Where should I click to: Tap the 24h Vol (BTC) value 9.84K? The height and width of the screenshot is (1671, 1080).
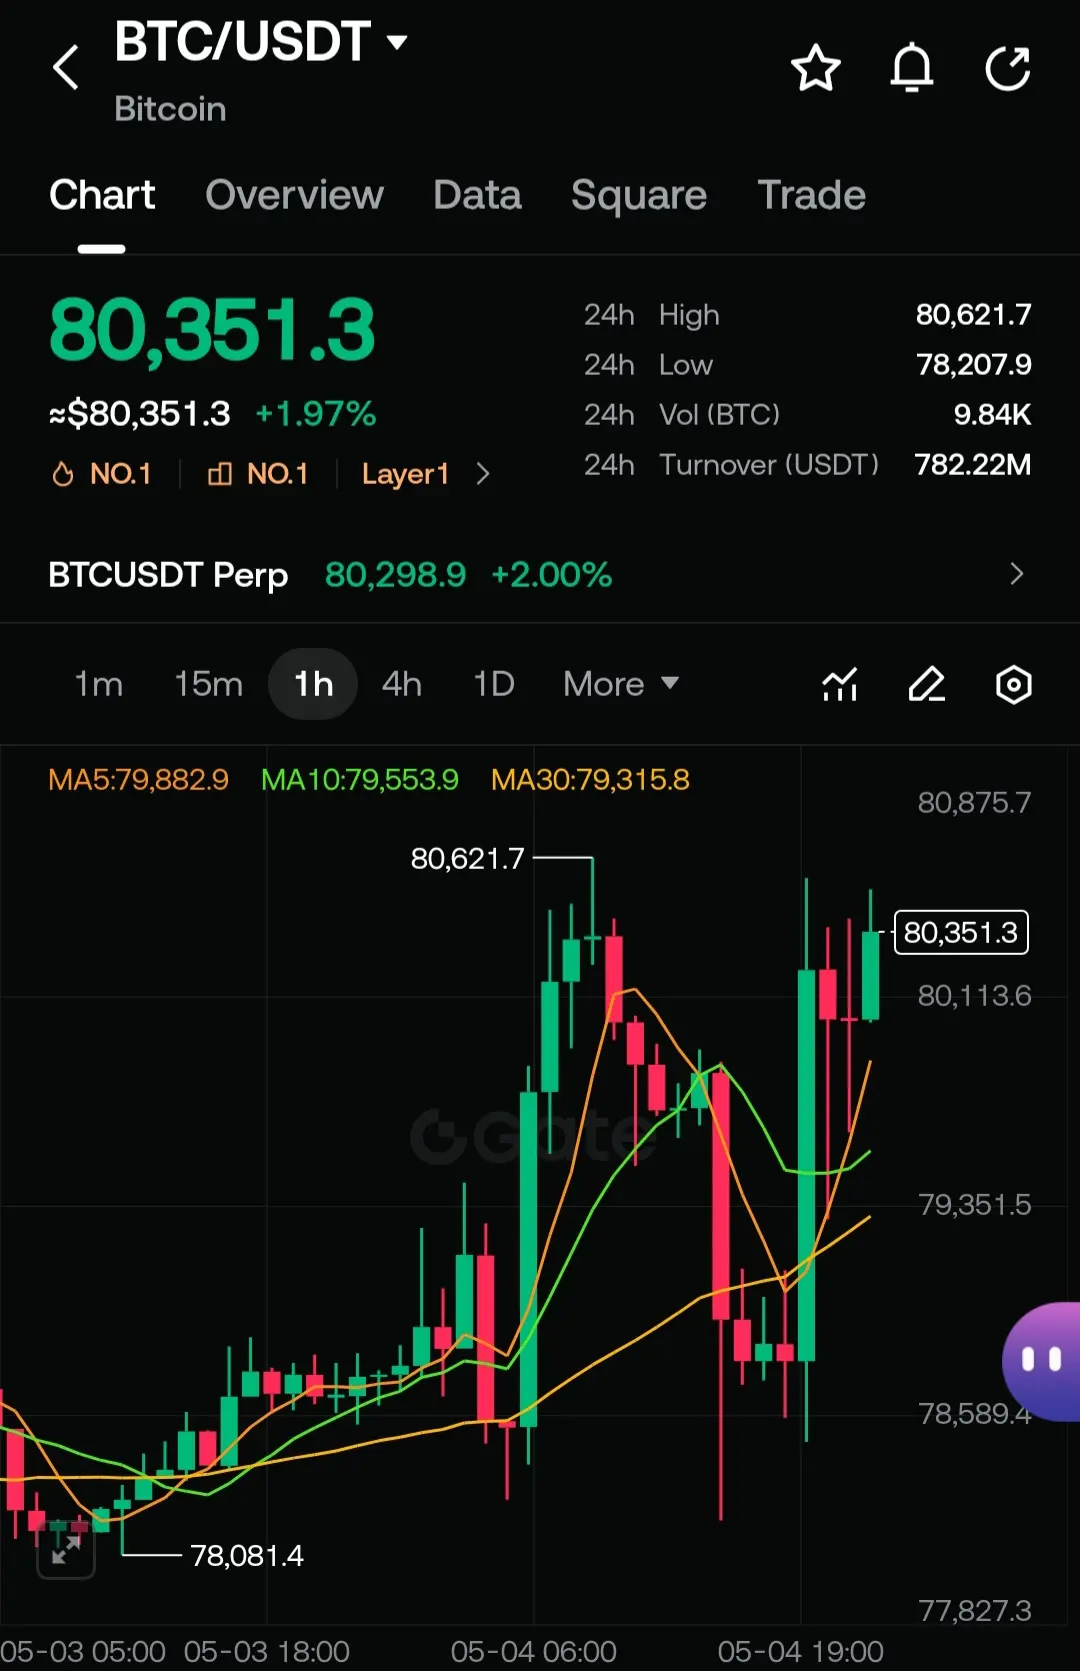pyautogui.click(x=992, y=415)
